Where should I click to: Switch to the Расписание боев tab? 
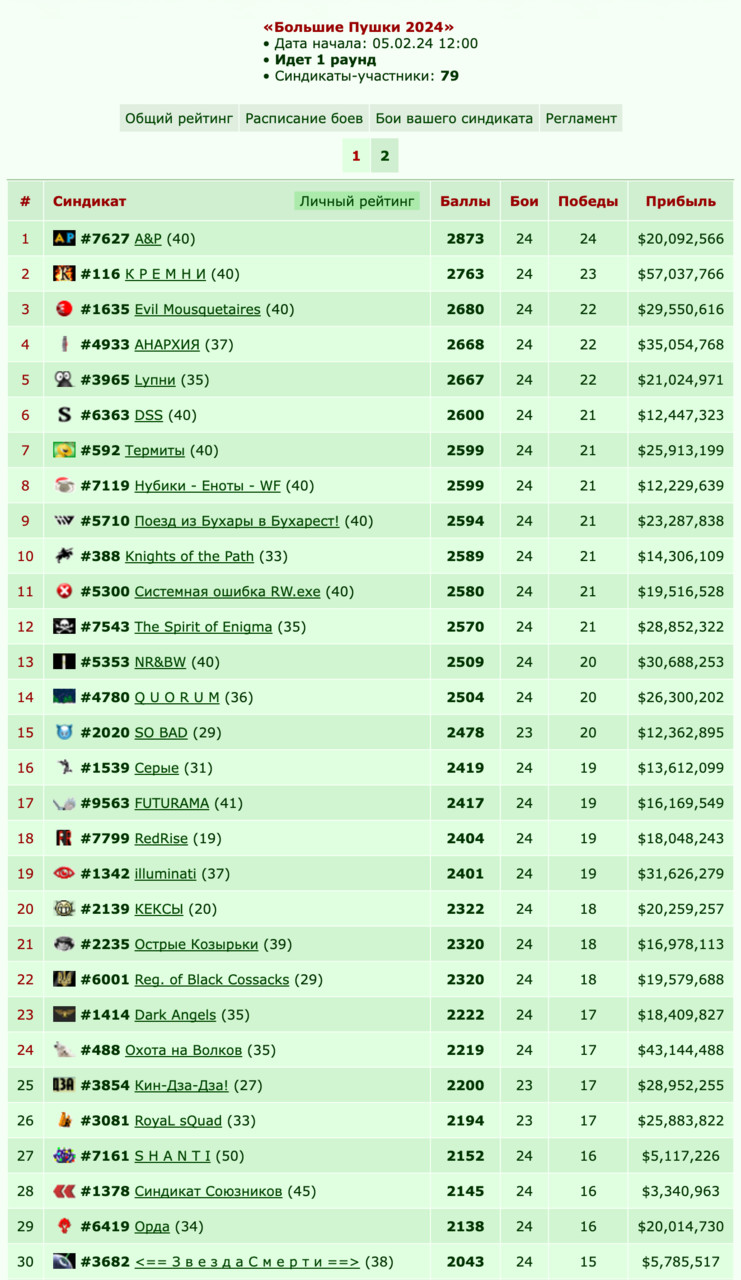304,118
